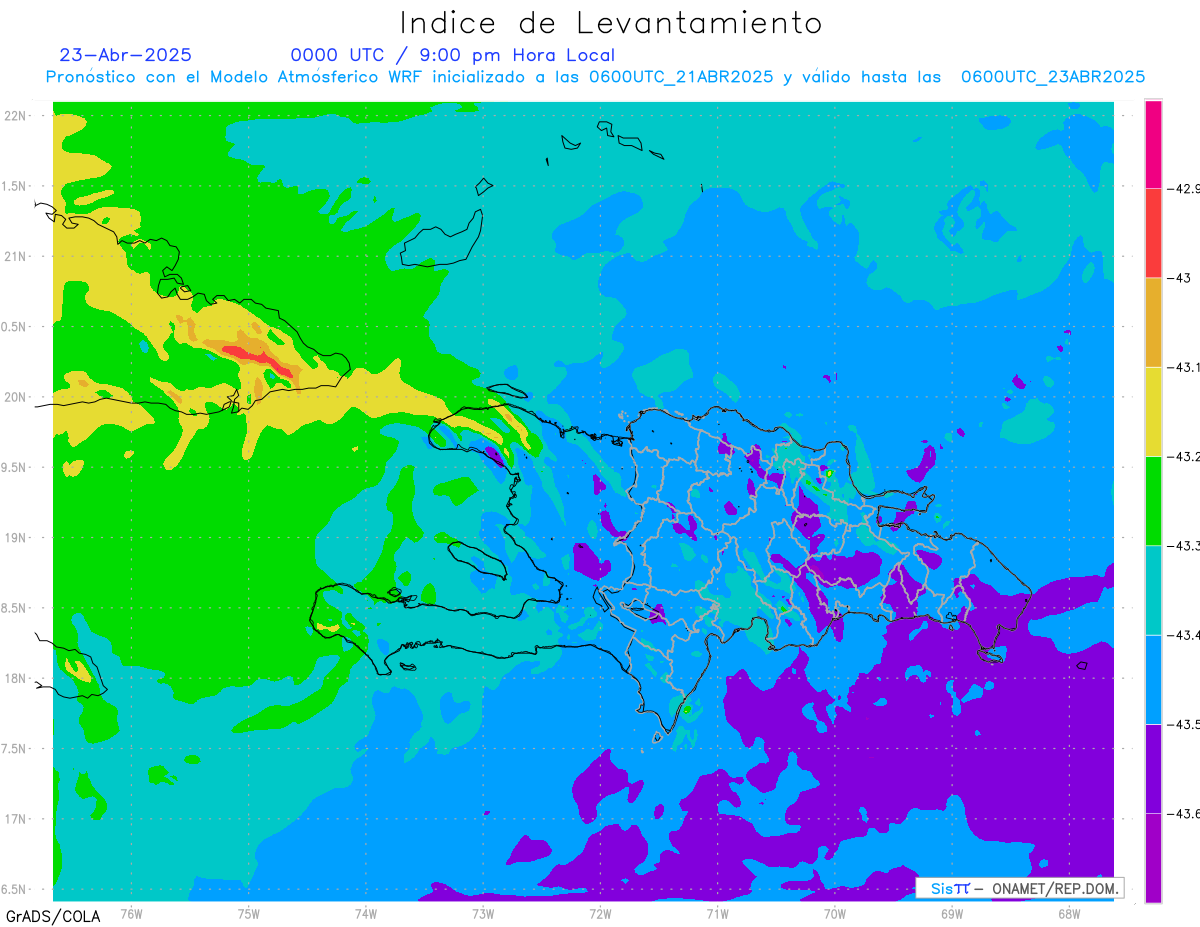Pick the teal legend swatch between -43.3 and -43.4

1153,590
